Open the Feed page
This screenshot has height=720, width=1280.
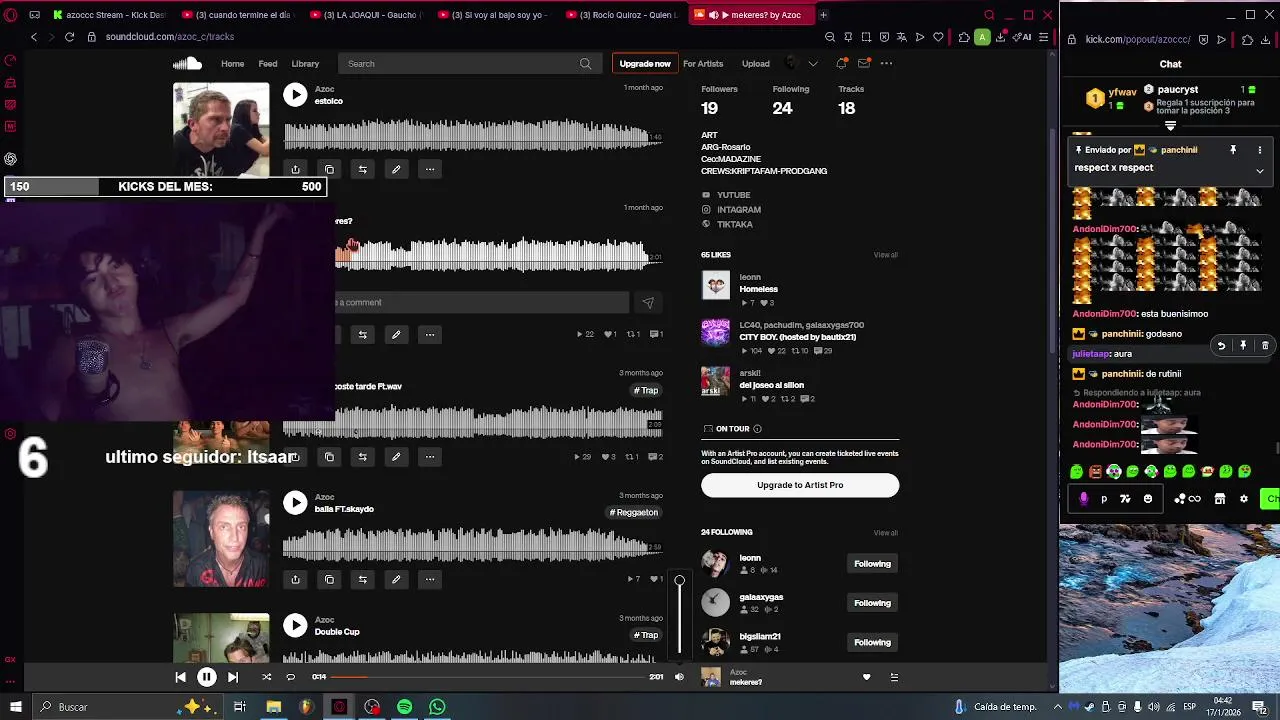coord(268,64)
